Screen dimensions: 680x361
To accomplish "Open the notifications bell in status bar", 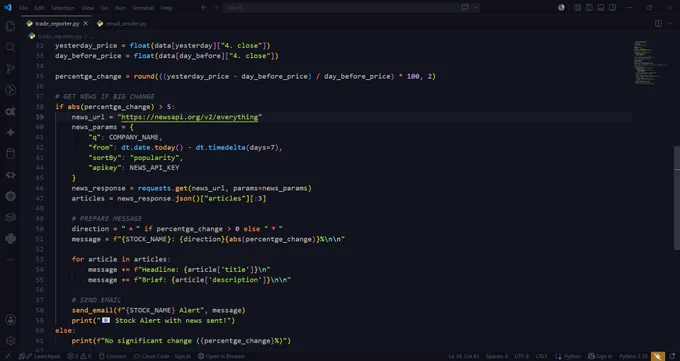I will tap(671, 356).
